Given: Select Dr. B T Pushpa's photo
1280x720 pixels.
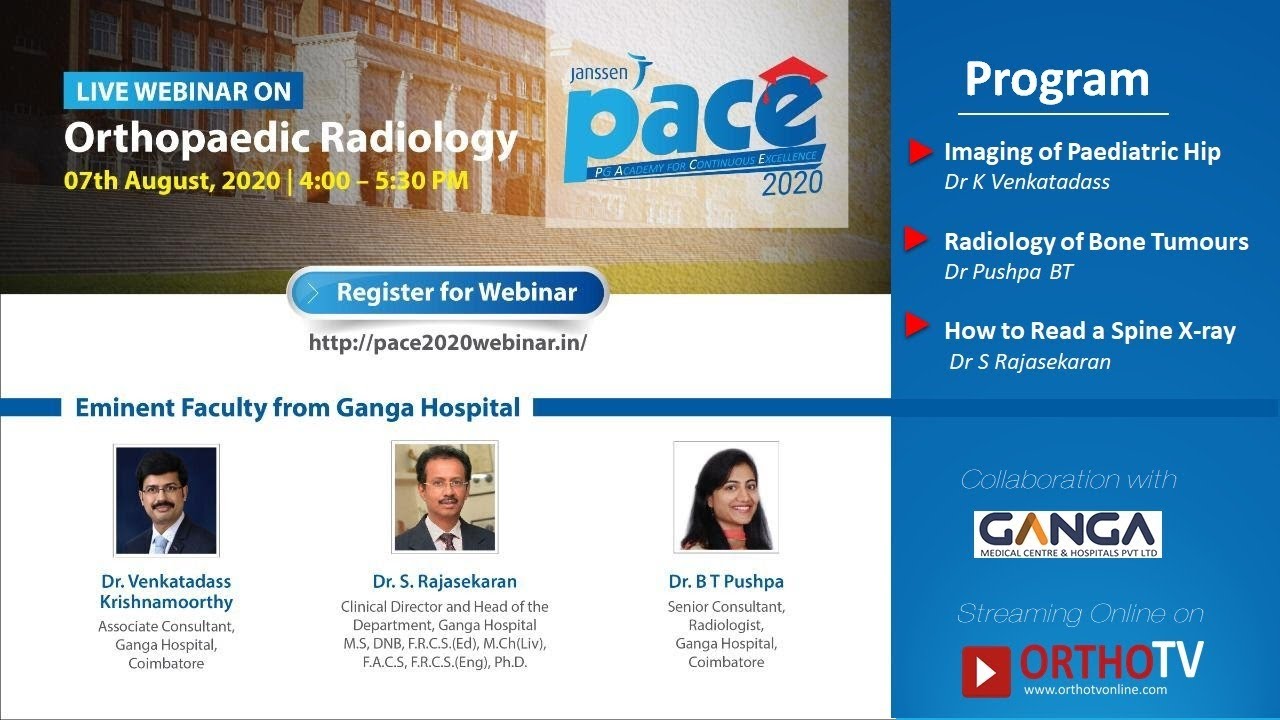Looking at the screenshot, I should tap(726, 497).
